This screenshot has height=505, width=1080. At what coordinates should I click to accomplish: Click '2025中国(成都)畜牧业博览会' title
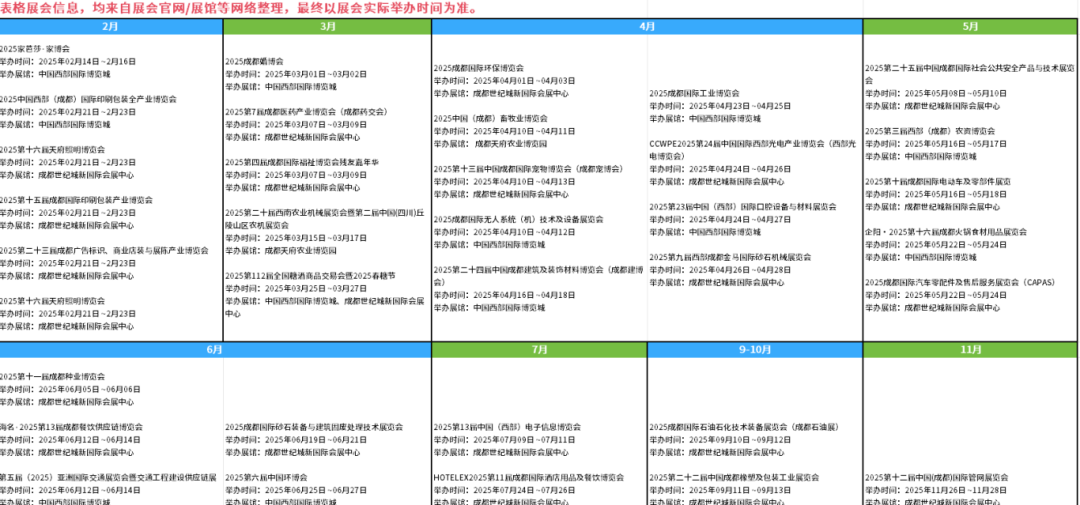(x=490, y=118)
